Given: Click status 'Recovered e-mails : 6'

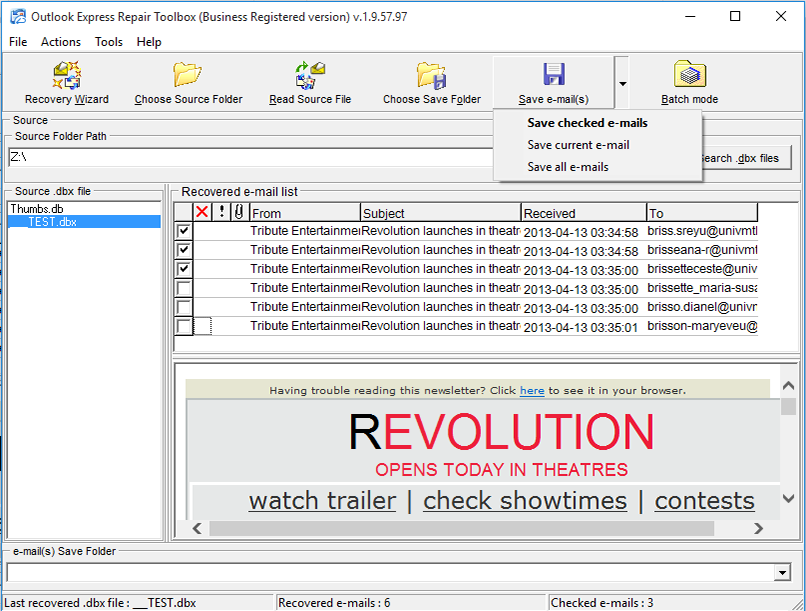Looking at the screenshot, I should tap(334, 603).
